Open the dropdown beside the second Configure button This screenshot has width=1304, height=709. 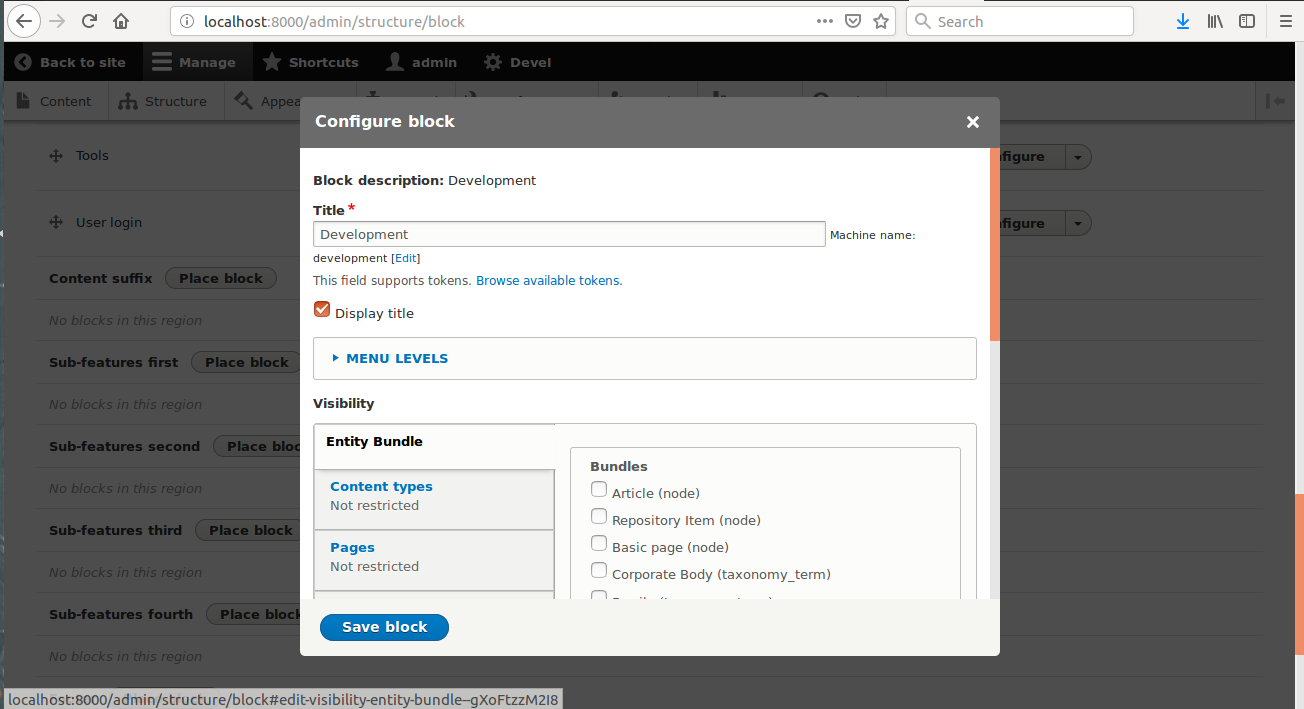tap(1078, 223)
